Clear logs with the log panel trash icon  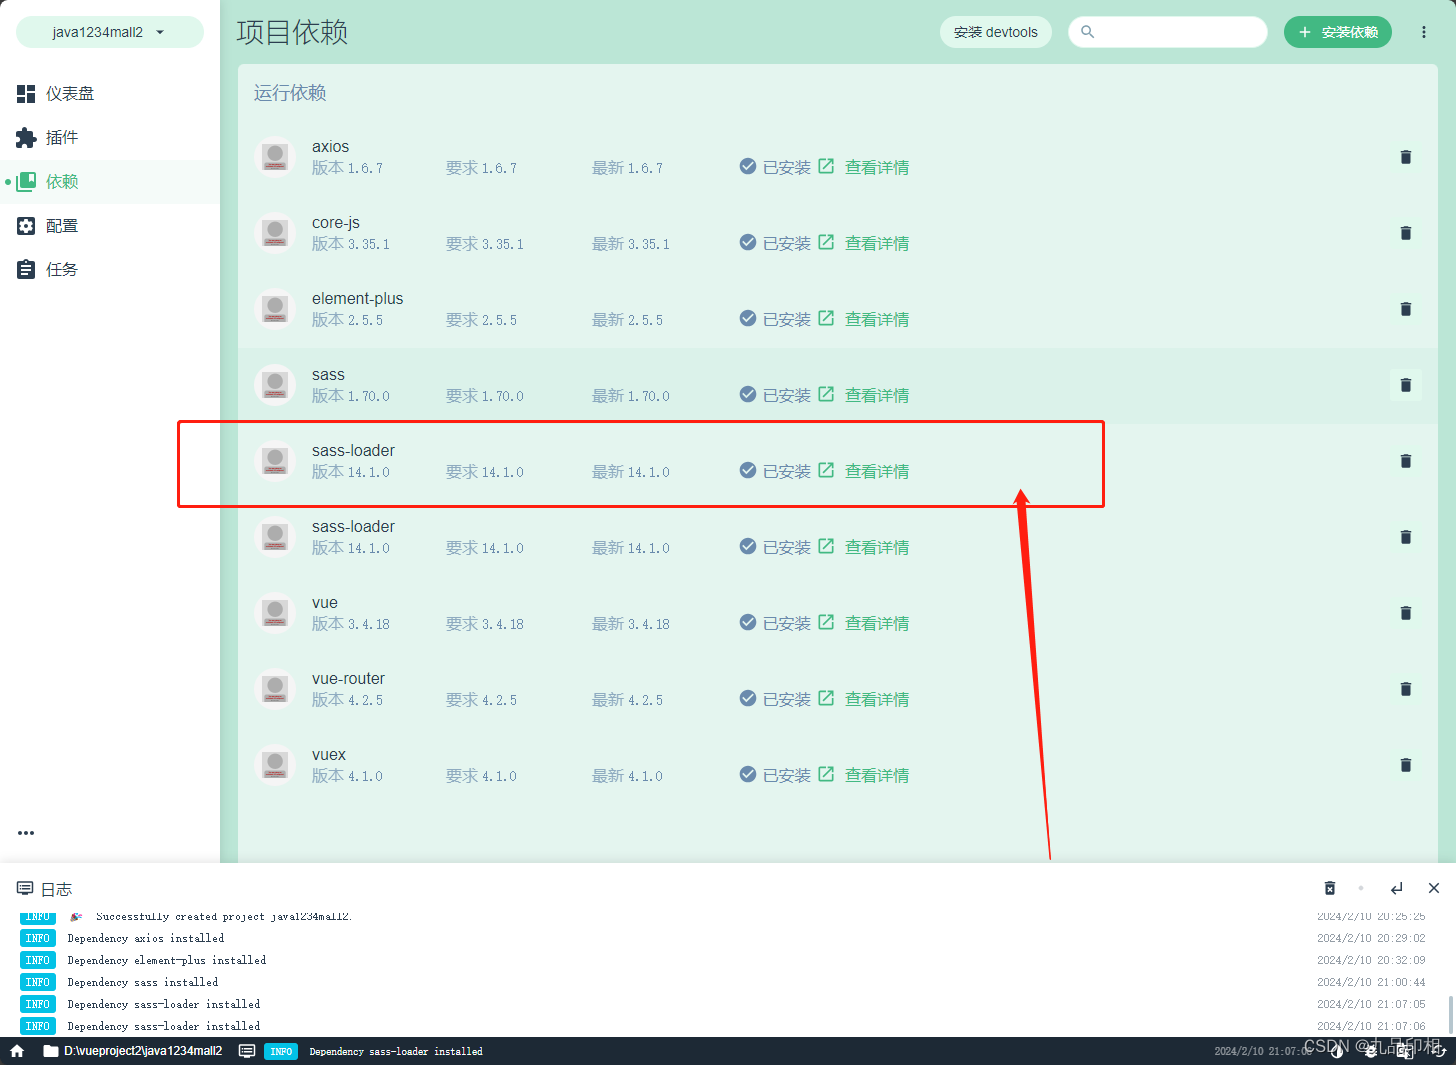point(1330,888)
